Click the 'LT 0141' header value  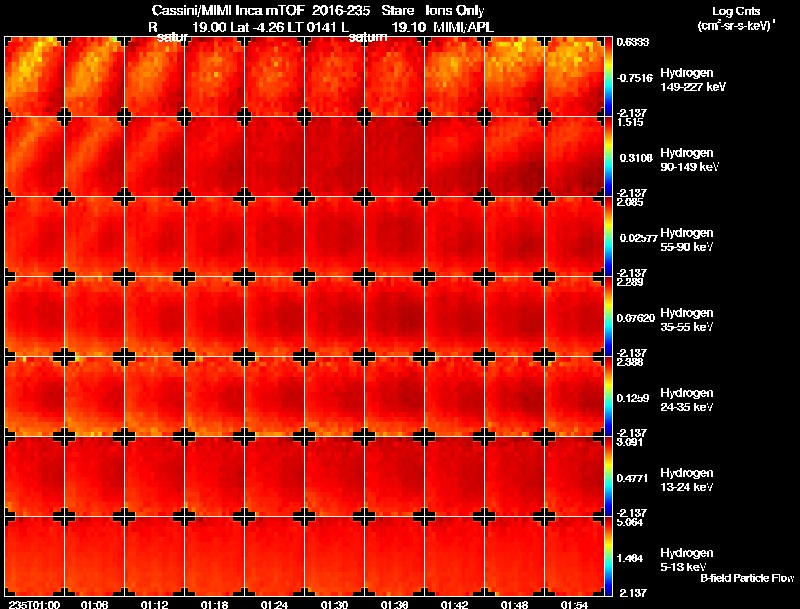(311, 27)
